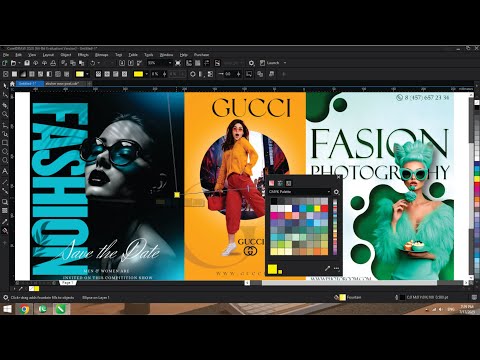This screenshot has height=360, width=480.
Task: Click the Open folder icon in toolbar
Action: point(13,63)
